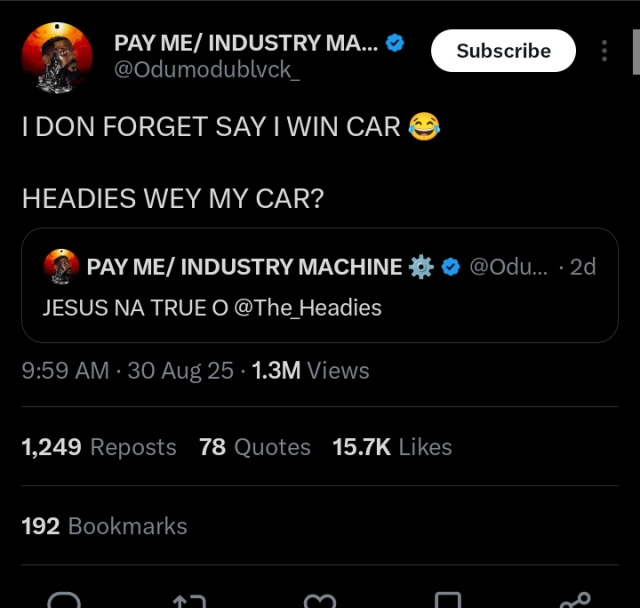Open the share icon at bottom right

tap(575, 598)
